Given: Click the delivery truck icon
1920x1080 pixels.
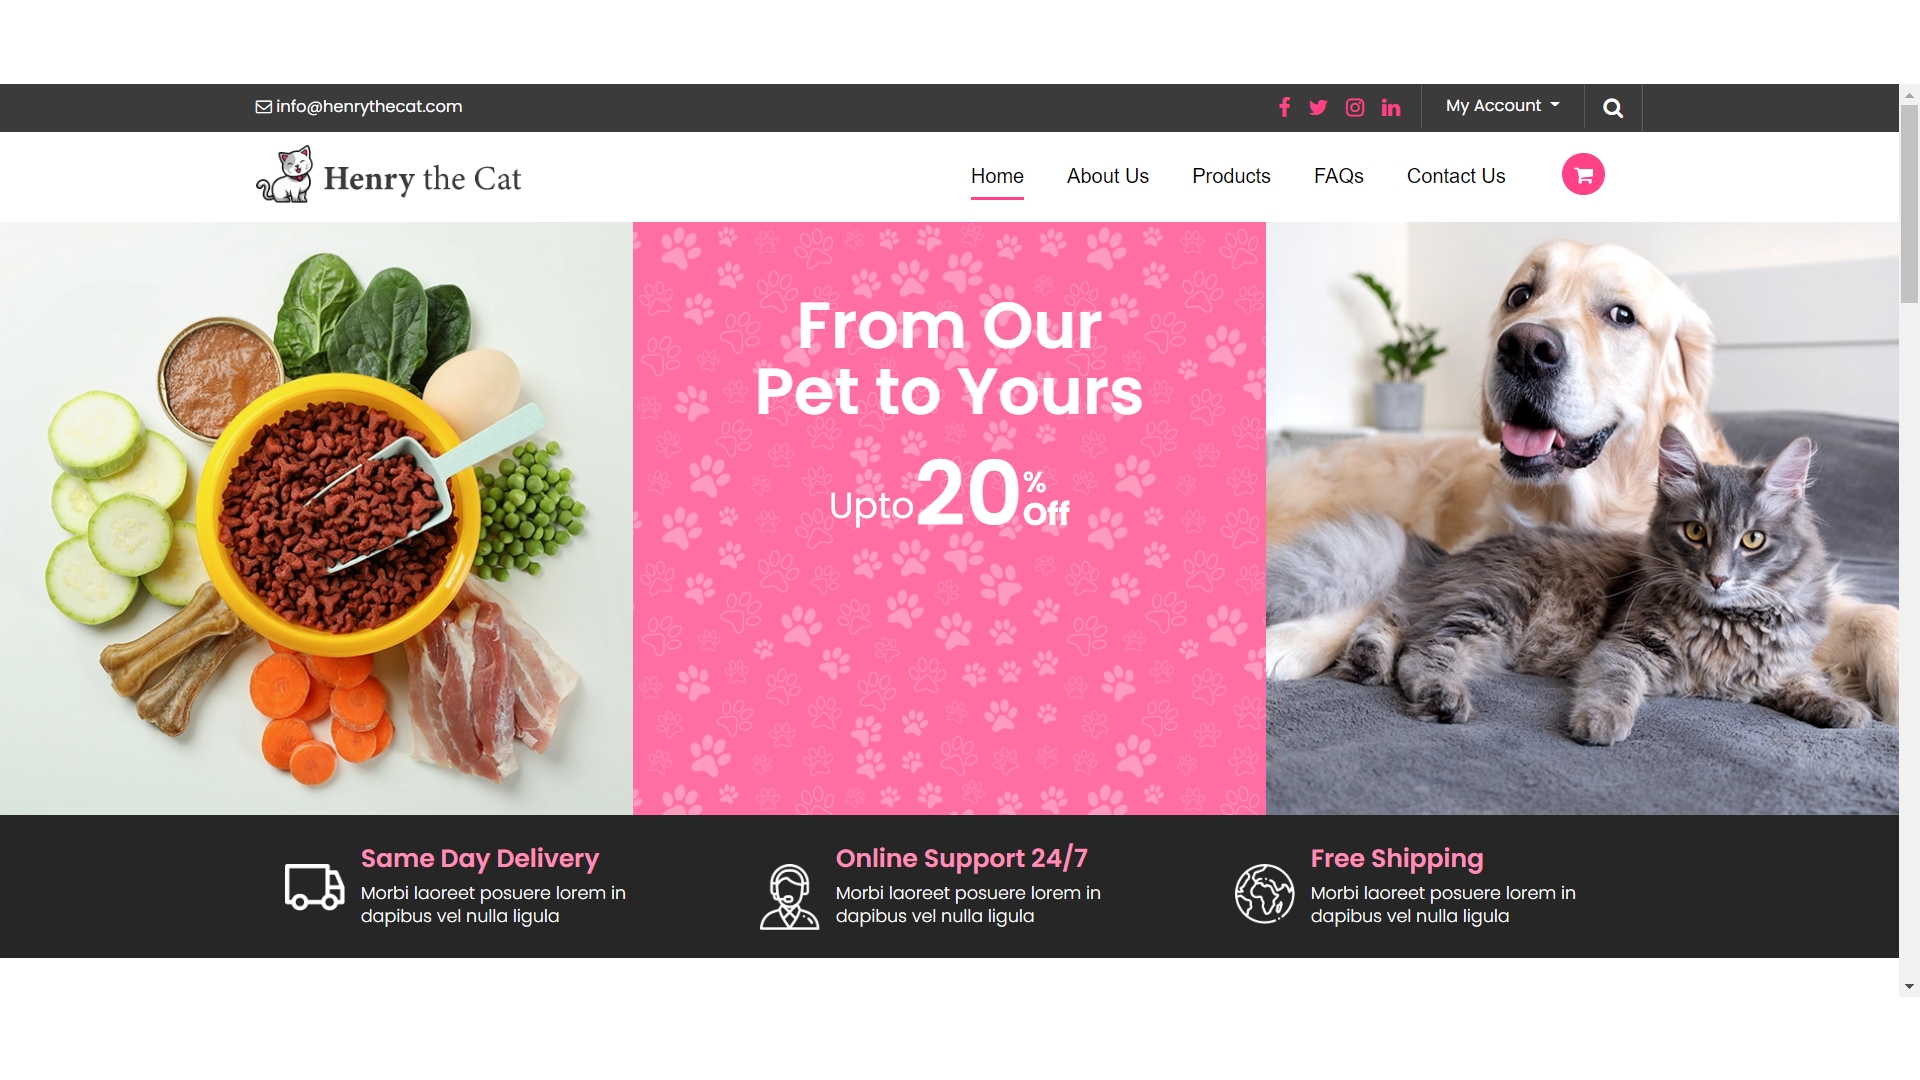Looking at the screenshot, I should click(314, 887).
